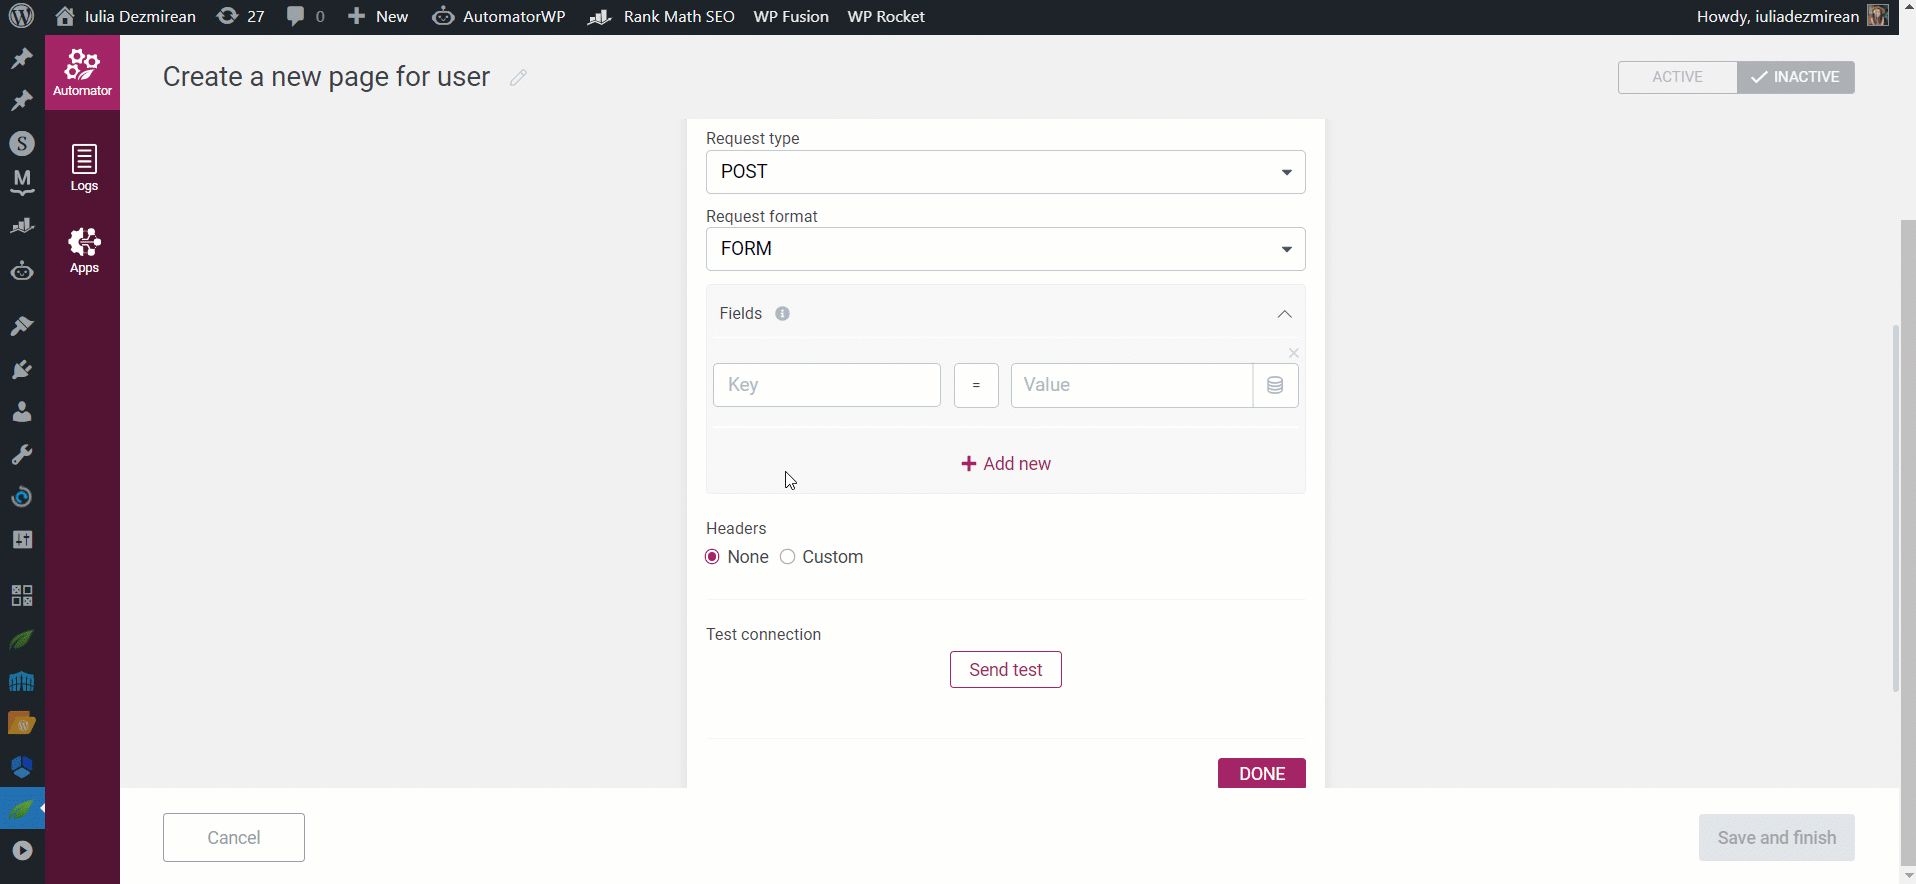
Task: Click the updates icon showing 27
Action: coord(241,16)
